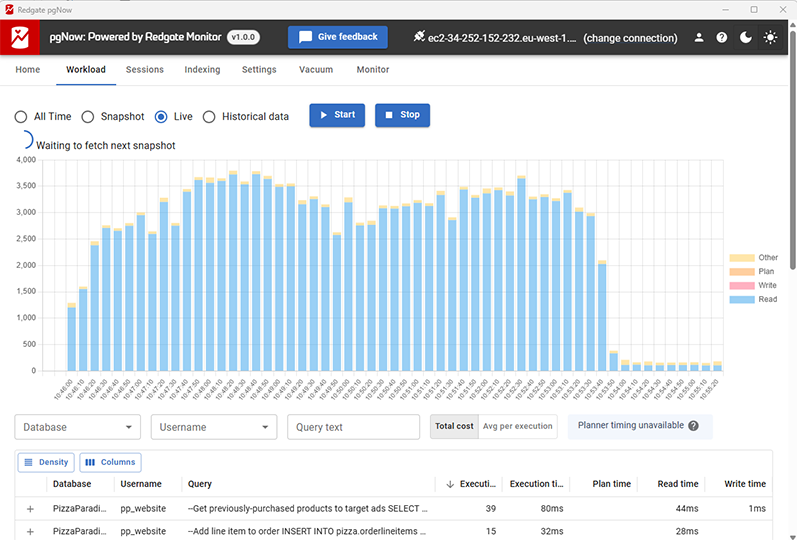Screen dimensions: 797x540
Task: Click the Read legend color swatch
Action: (x=741, y=300)
